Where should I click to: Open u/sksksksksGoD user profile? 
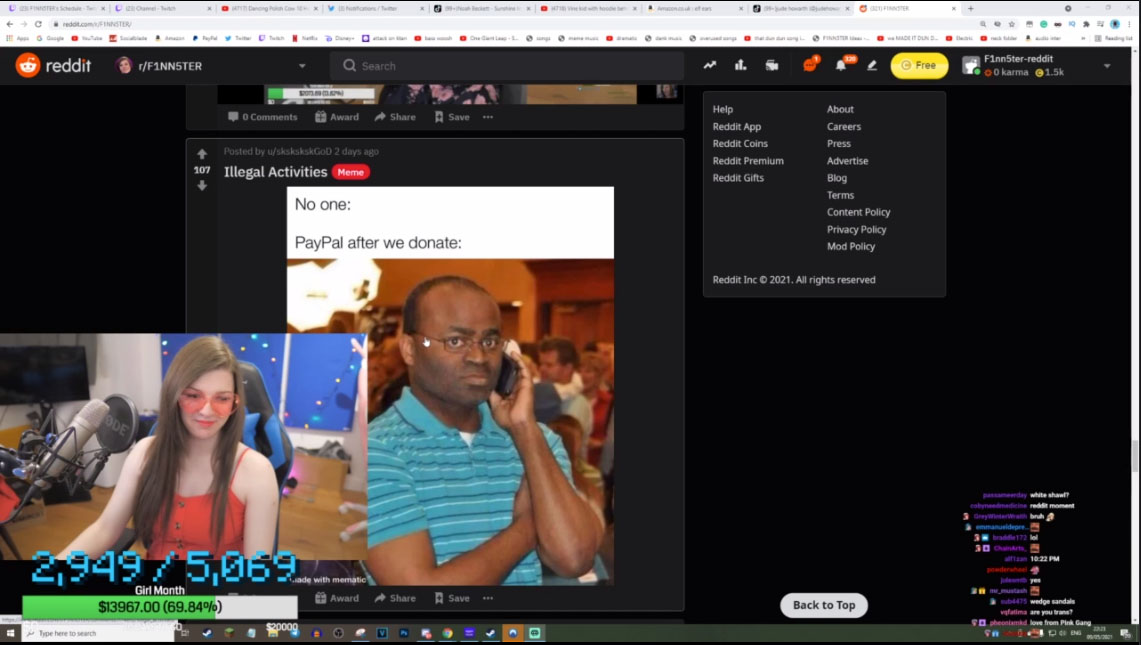[x=299, y=151]
